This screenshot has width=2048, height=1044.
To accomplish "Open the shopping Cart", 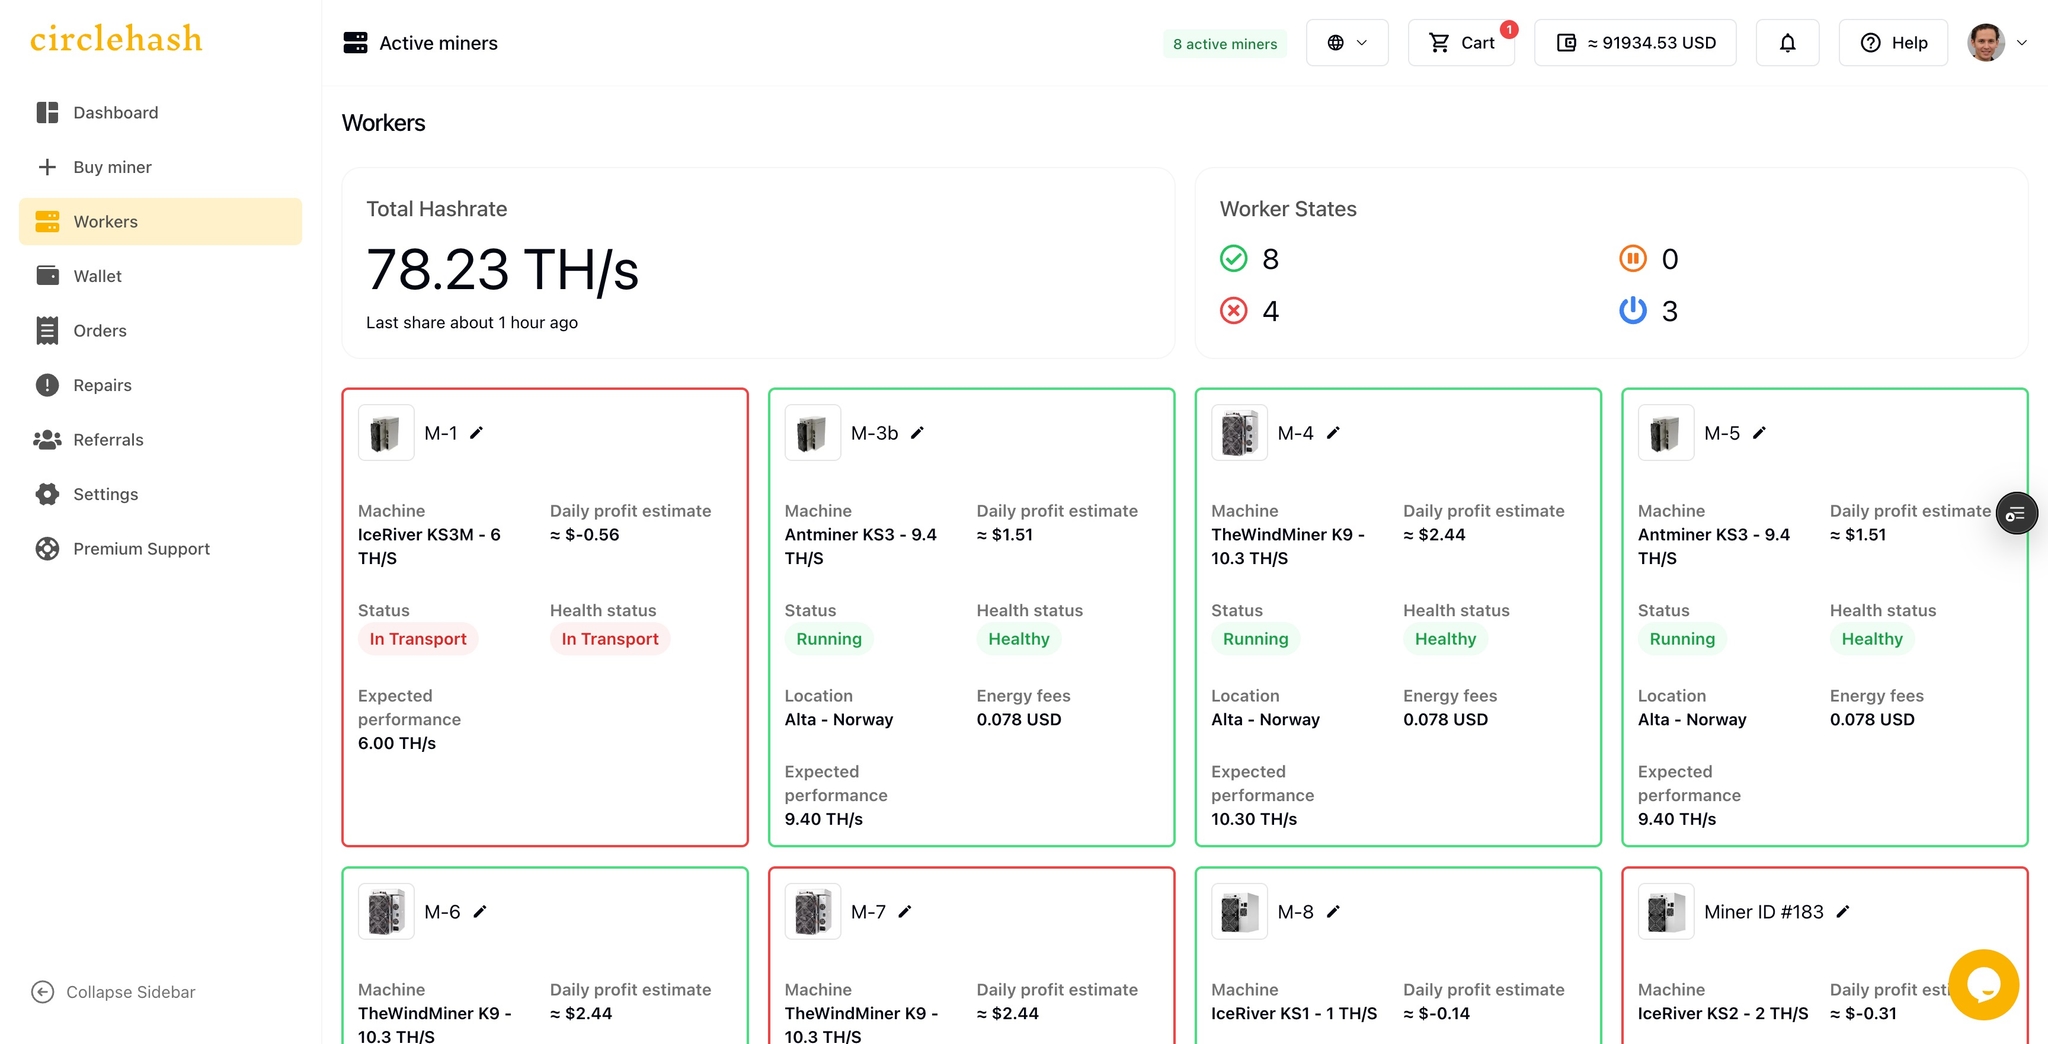I will tap(1461, 43).
